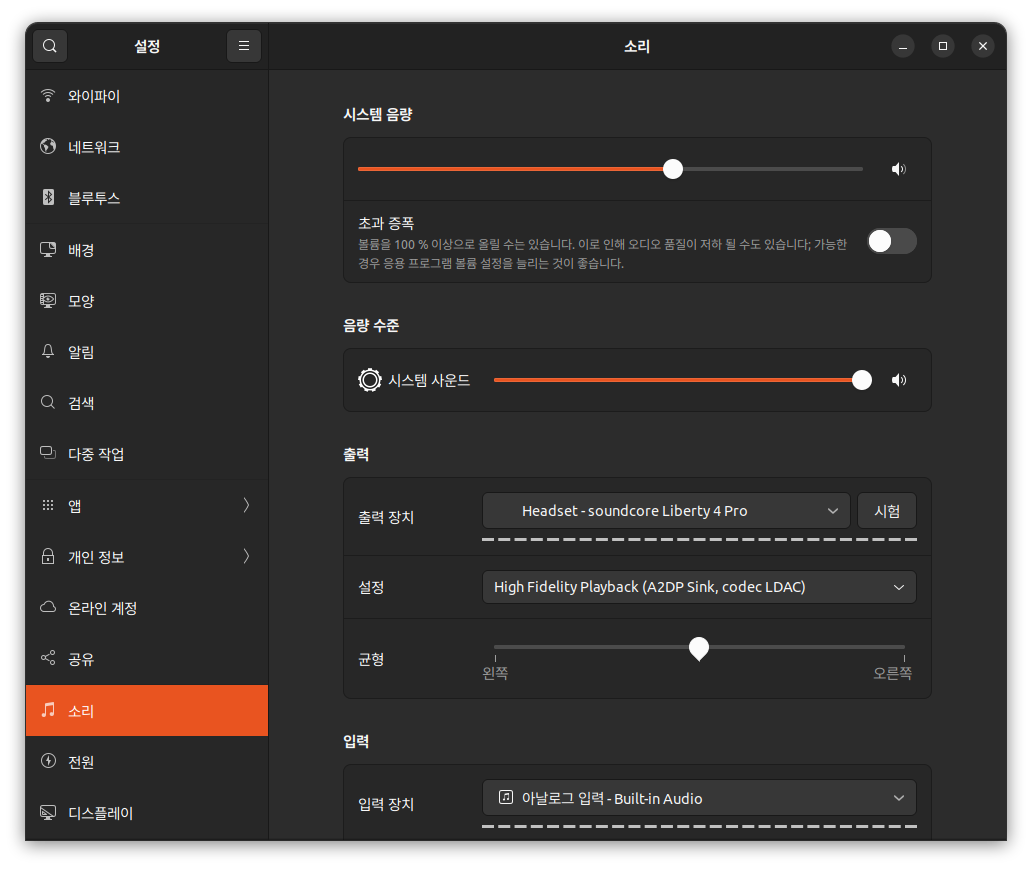Click the 입력 장치 row label
The image size is (1032, 869).
[386, 804]
